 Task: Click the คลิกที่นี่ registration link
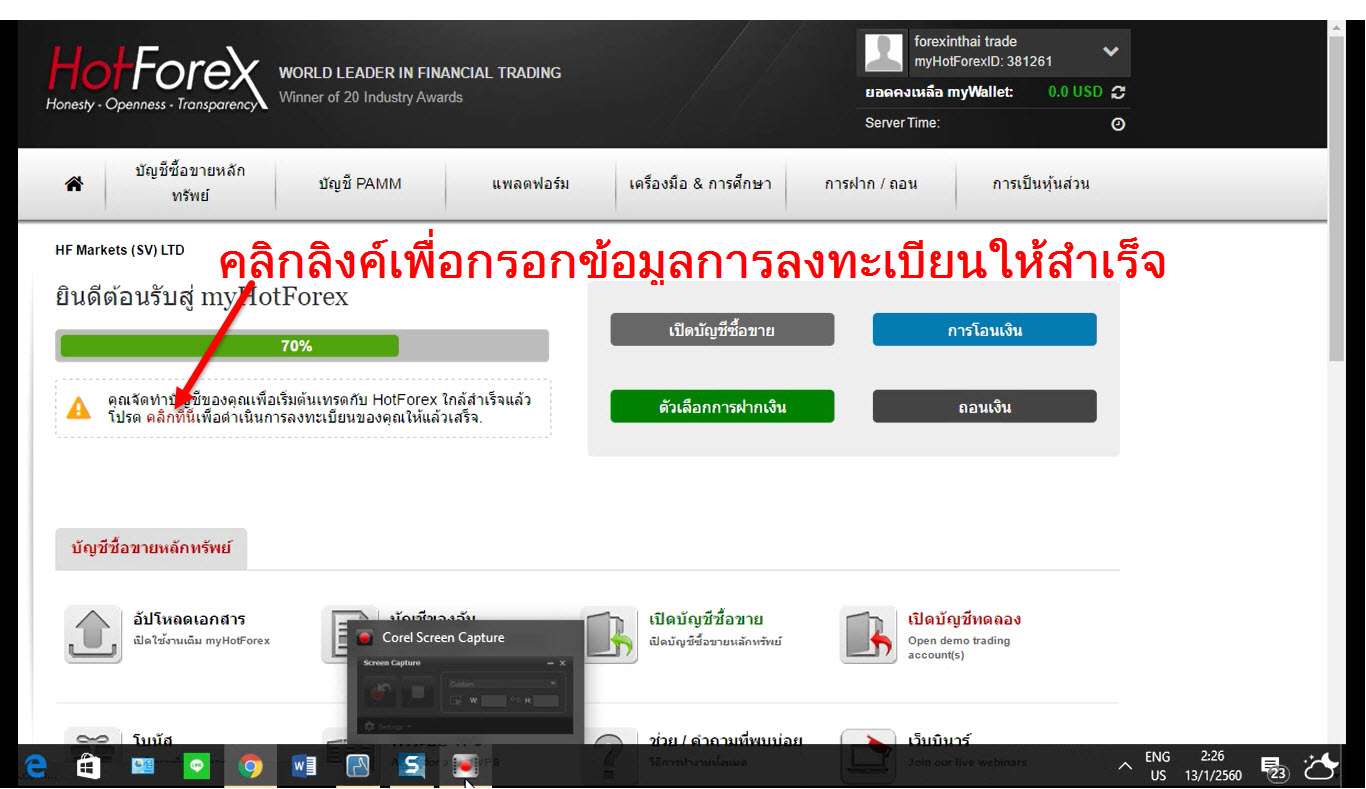[170, 417]
